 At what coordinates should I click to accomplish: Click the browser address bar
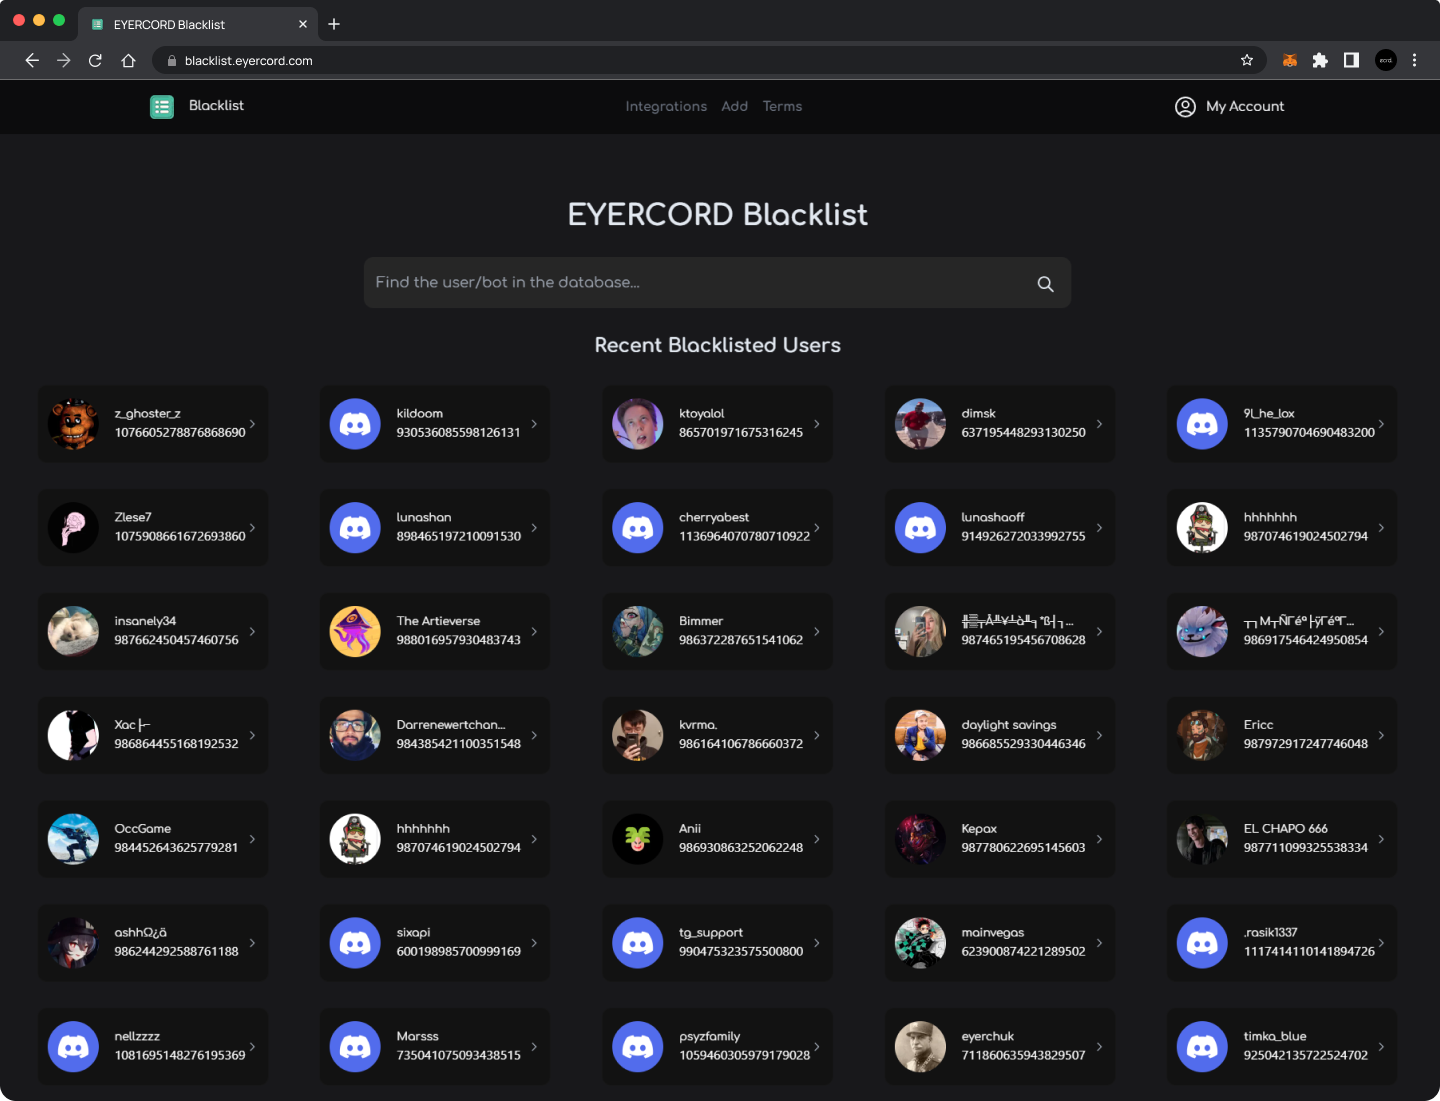pos(708,61)
